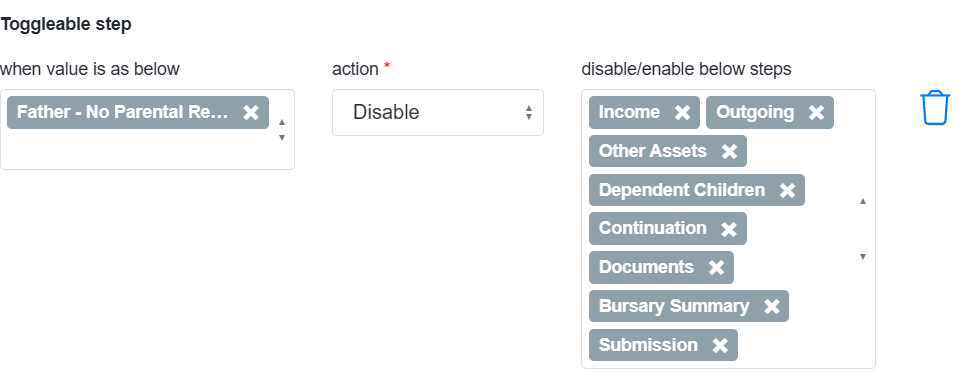This screenshot has width=973, height=377.
Task: Expand the steps multiselect using its arrows
Action: 863,229
